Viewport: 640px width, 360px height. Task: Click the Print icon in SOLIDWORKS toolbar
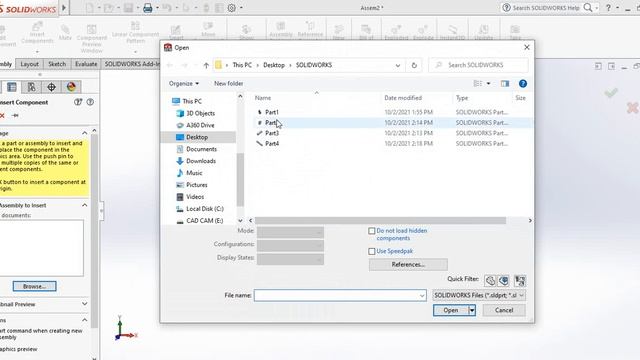(x=148, y=8)
